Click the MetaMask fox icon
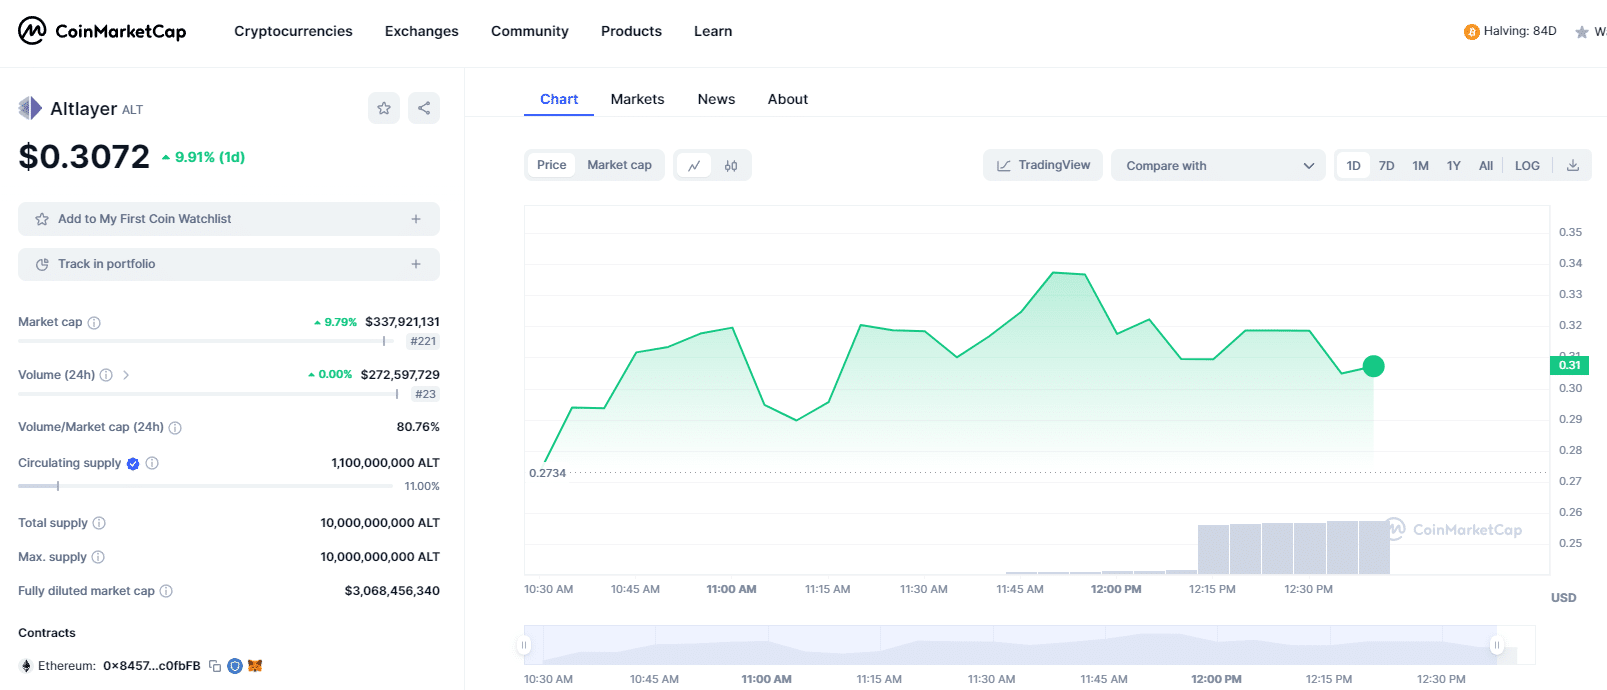The height and width of the screenshot is (690, 1607). pos(255,666)
